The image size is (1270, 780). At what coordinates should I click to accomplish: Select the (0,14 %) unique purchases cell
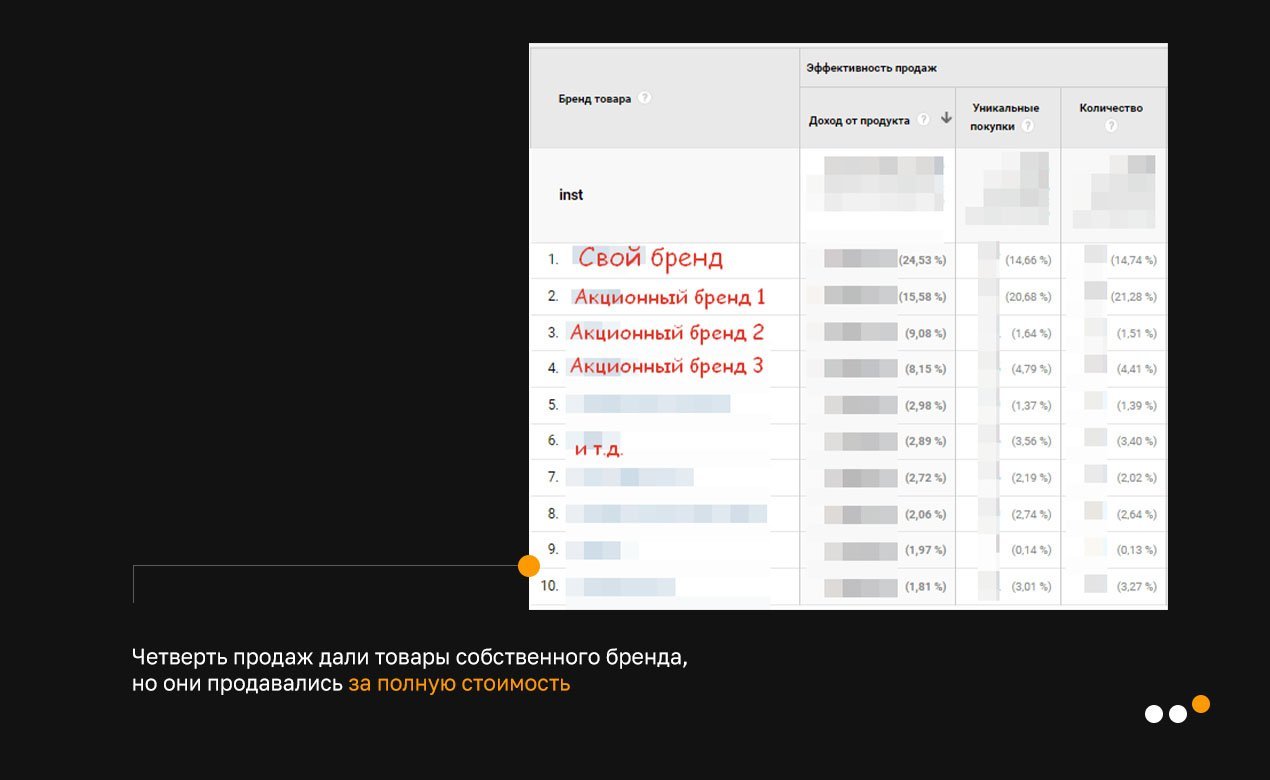(1031, 550)
